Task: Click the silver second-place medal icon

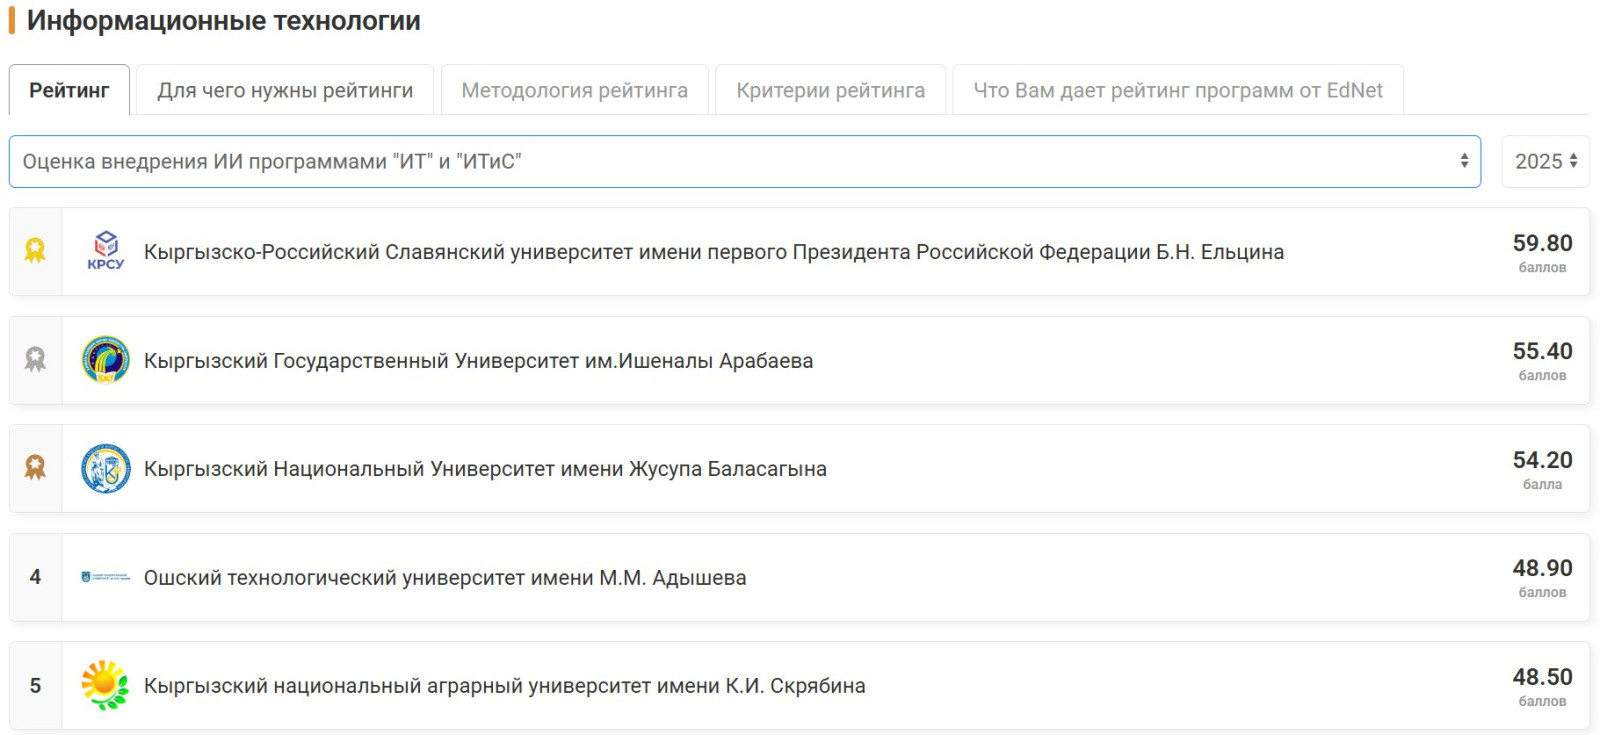Action: [x=35, y=359]
